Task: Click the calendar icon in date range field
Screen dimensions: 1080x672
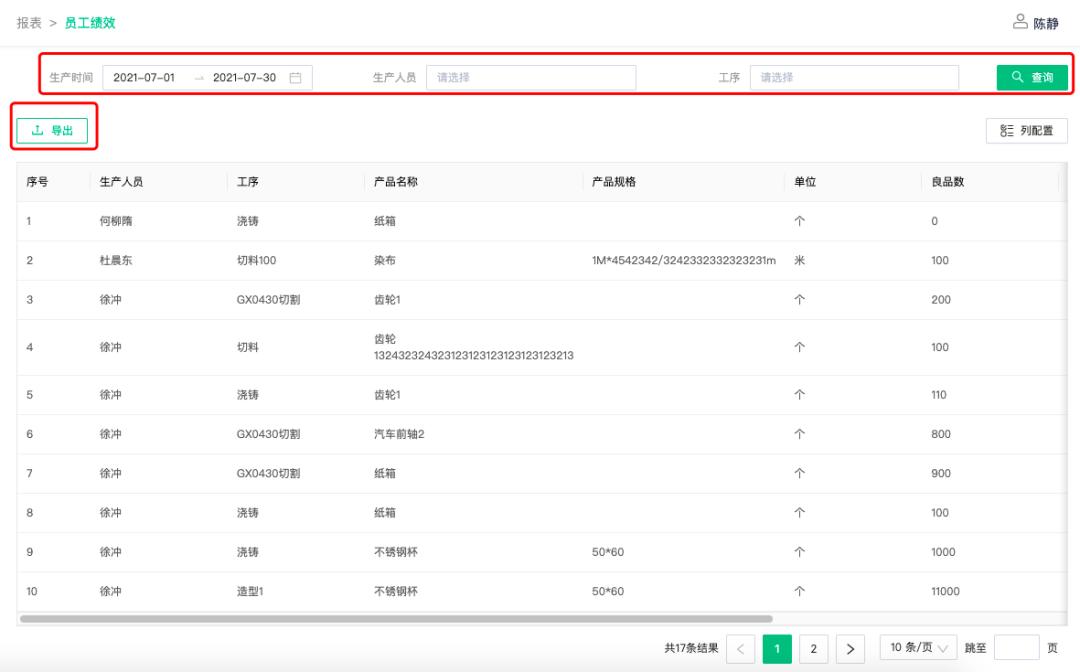Action: click(x=295, y=78)
